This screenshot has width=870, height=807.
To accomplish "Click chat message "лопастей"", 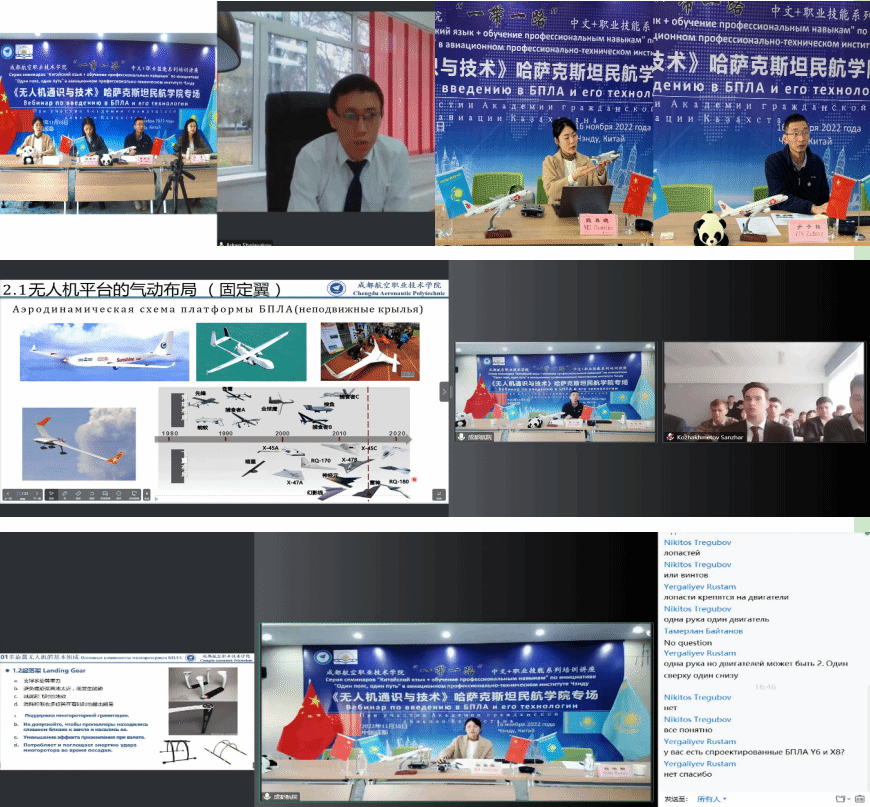I will [682, 553].
